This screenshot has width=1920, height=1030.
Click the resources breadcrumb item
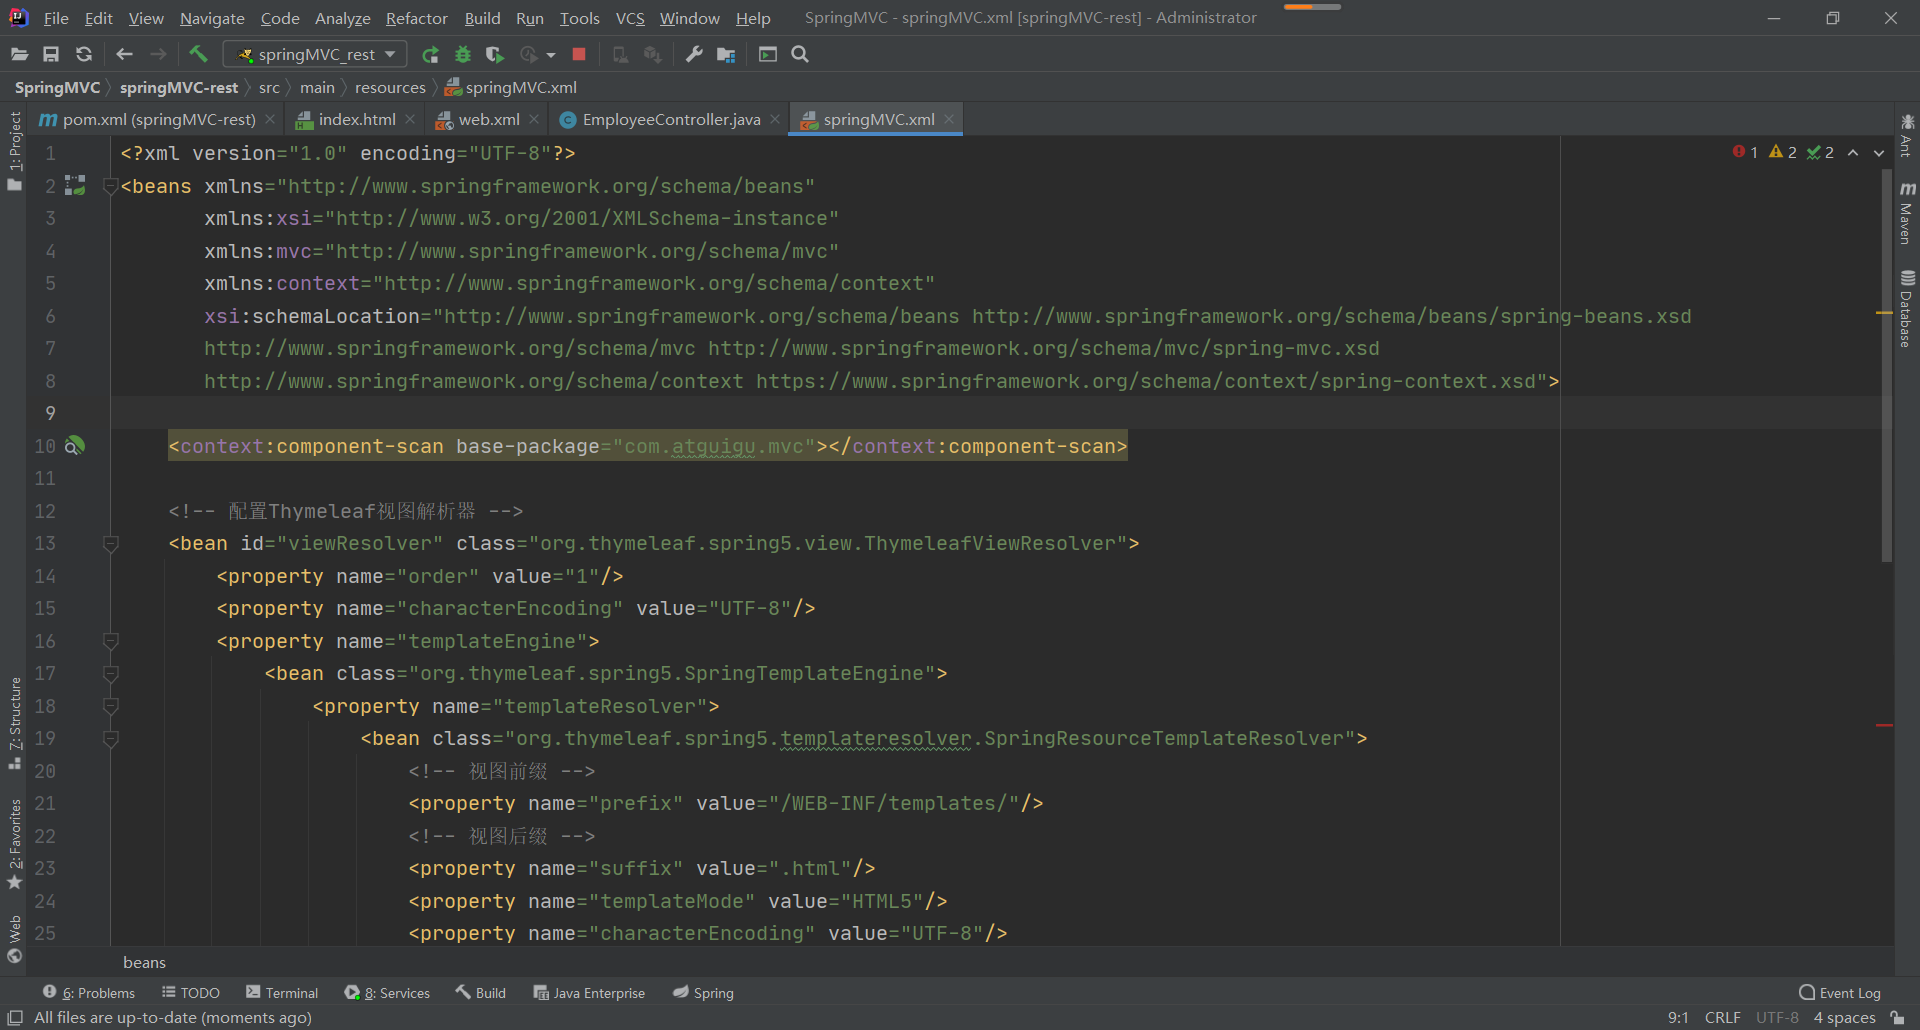(x=390, y=87)
